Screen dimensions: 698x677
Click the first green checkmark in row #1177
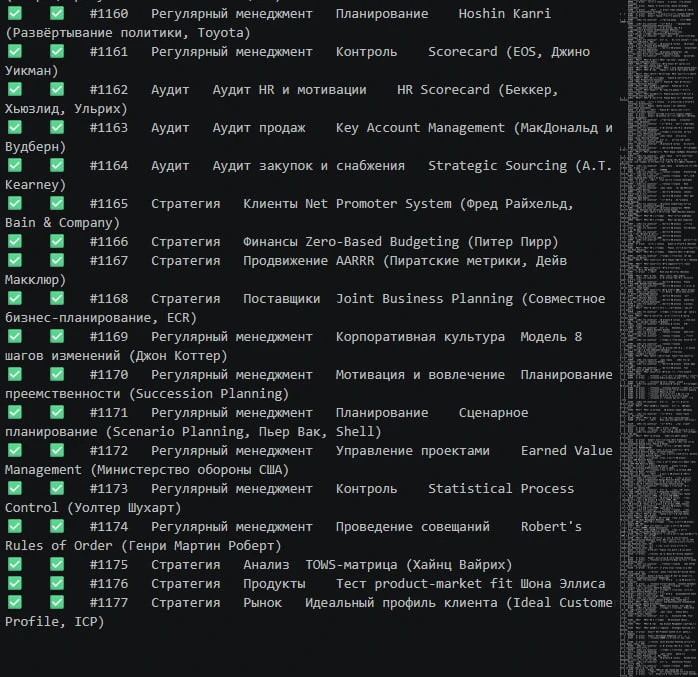point(15,602)
